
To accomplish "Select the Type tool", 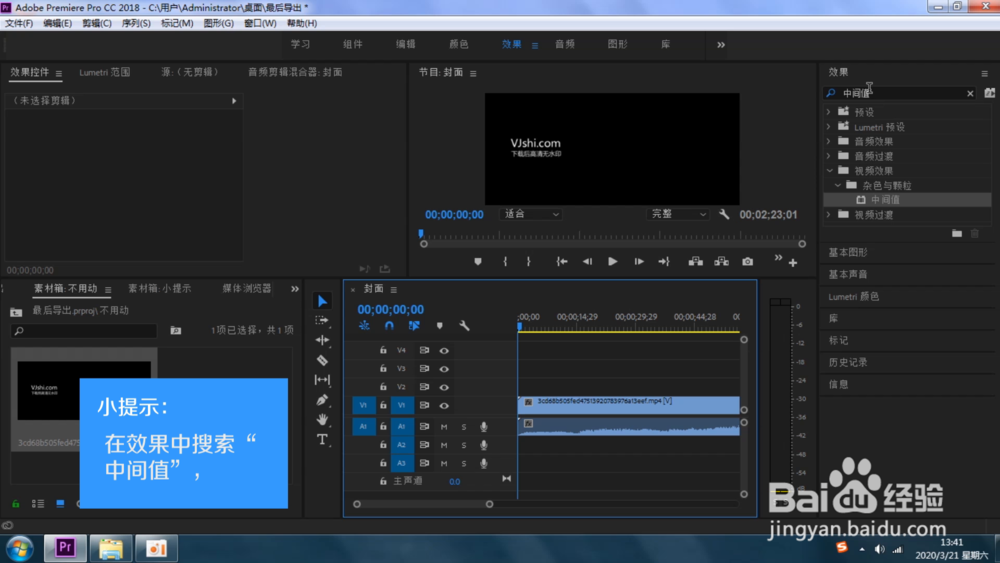I will click(x=322, y=439).
